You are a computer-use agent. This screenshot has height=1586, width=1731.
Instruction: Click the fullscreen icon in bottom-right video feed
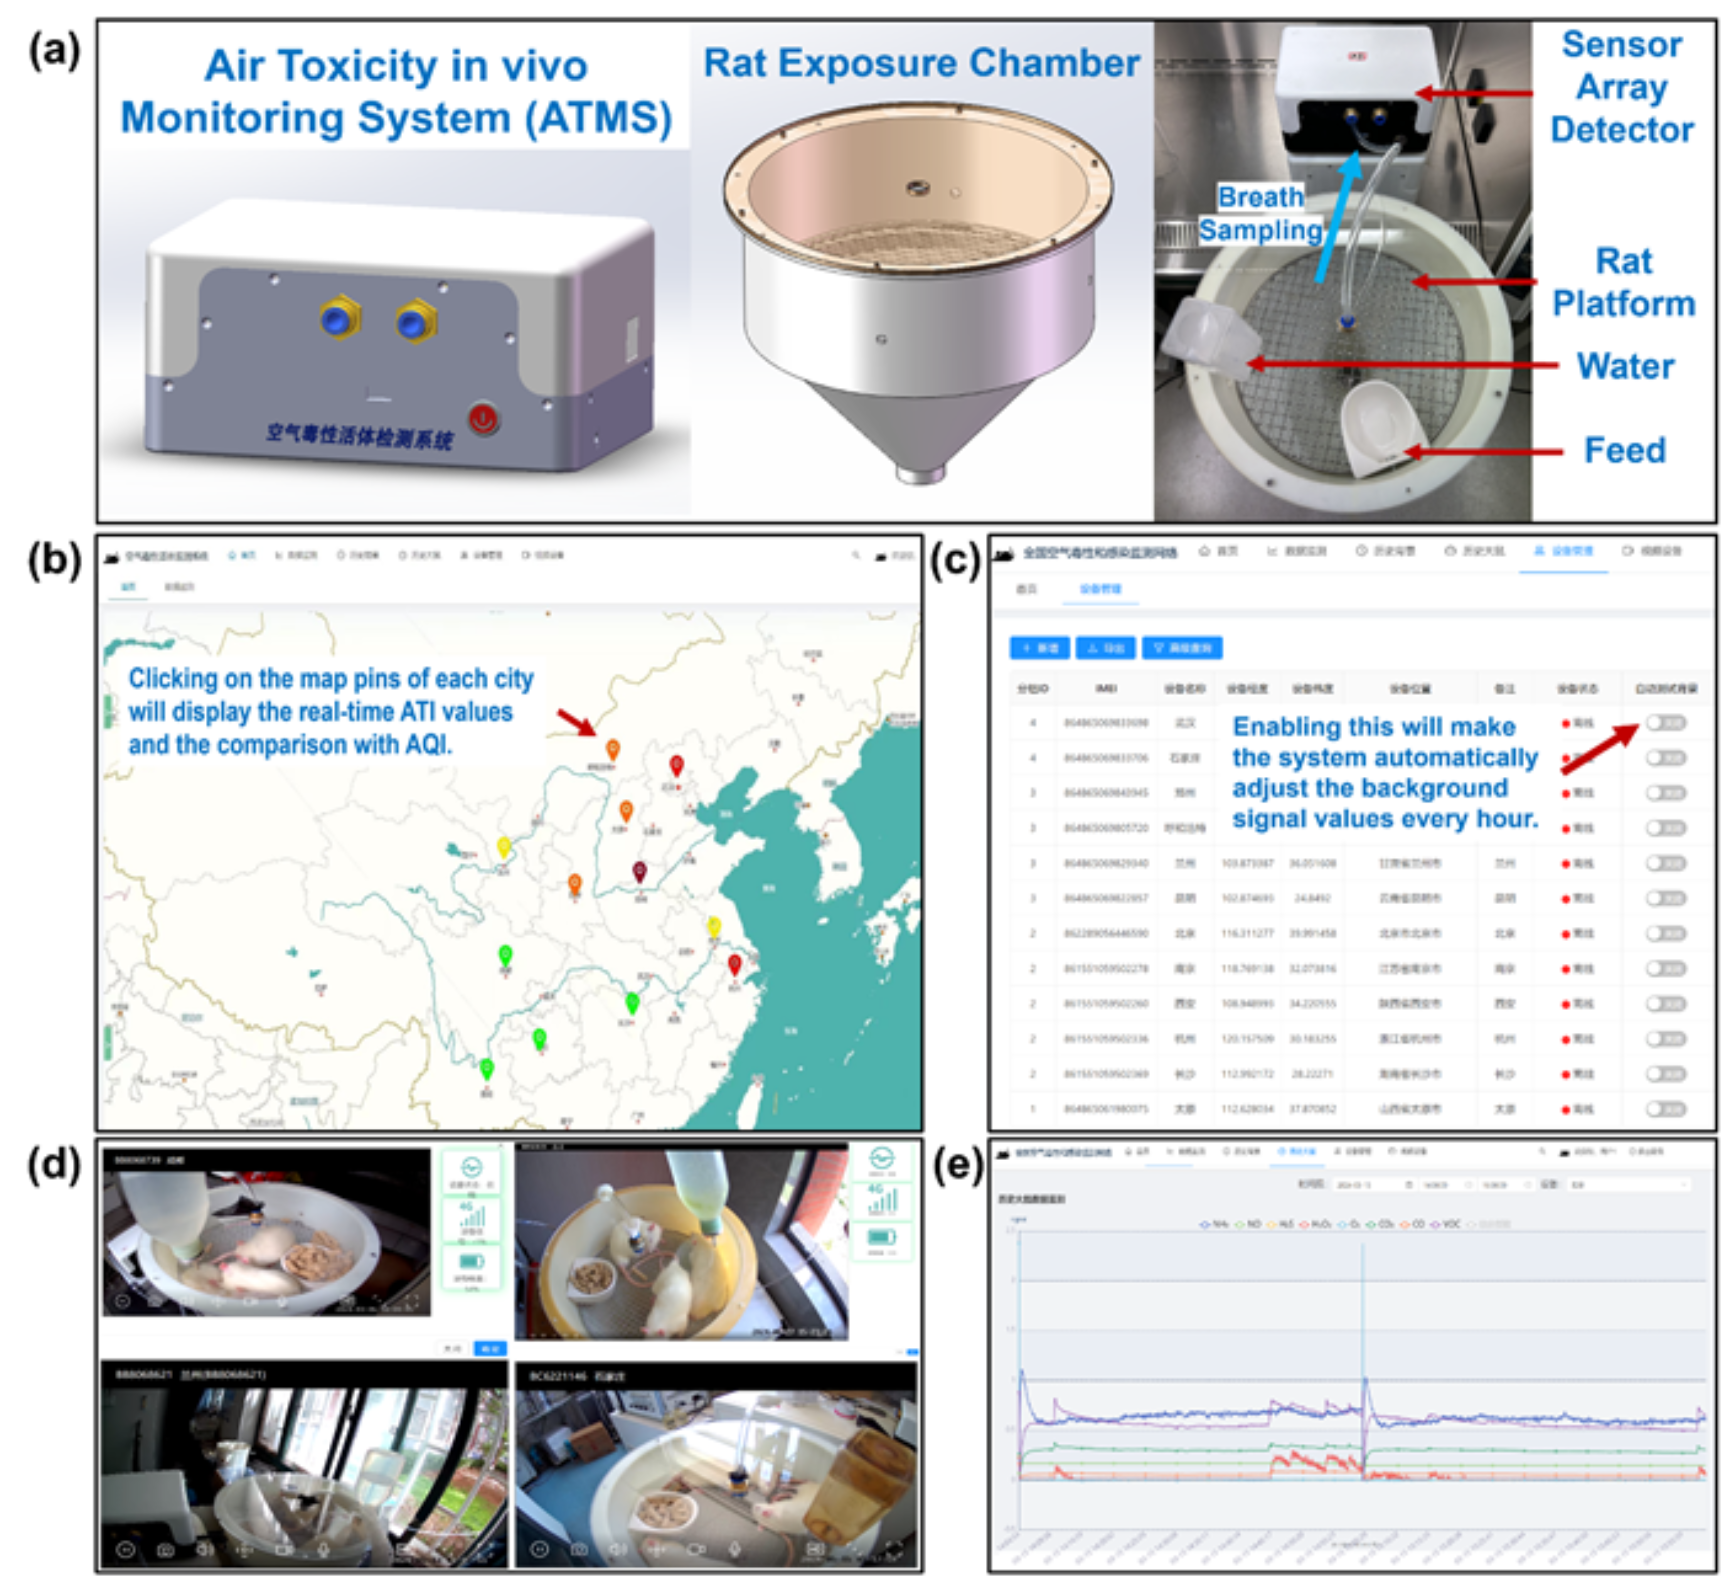(894, 1549)
